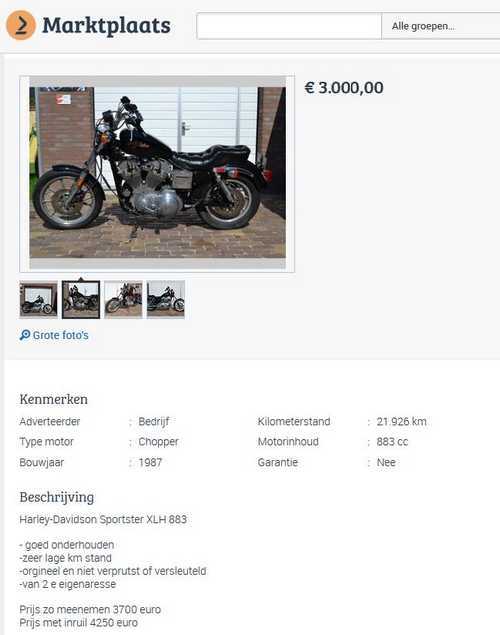
Task: Click the 883 cc engine value
Action: click(x=392, y=442)
